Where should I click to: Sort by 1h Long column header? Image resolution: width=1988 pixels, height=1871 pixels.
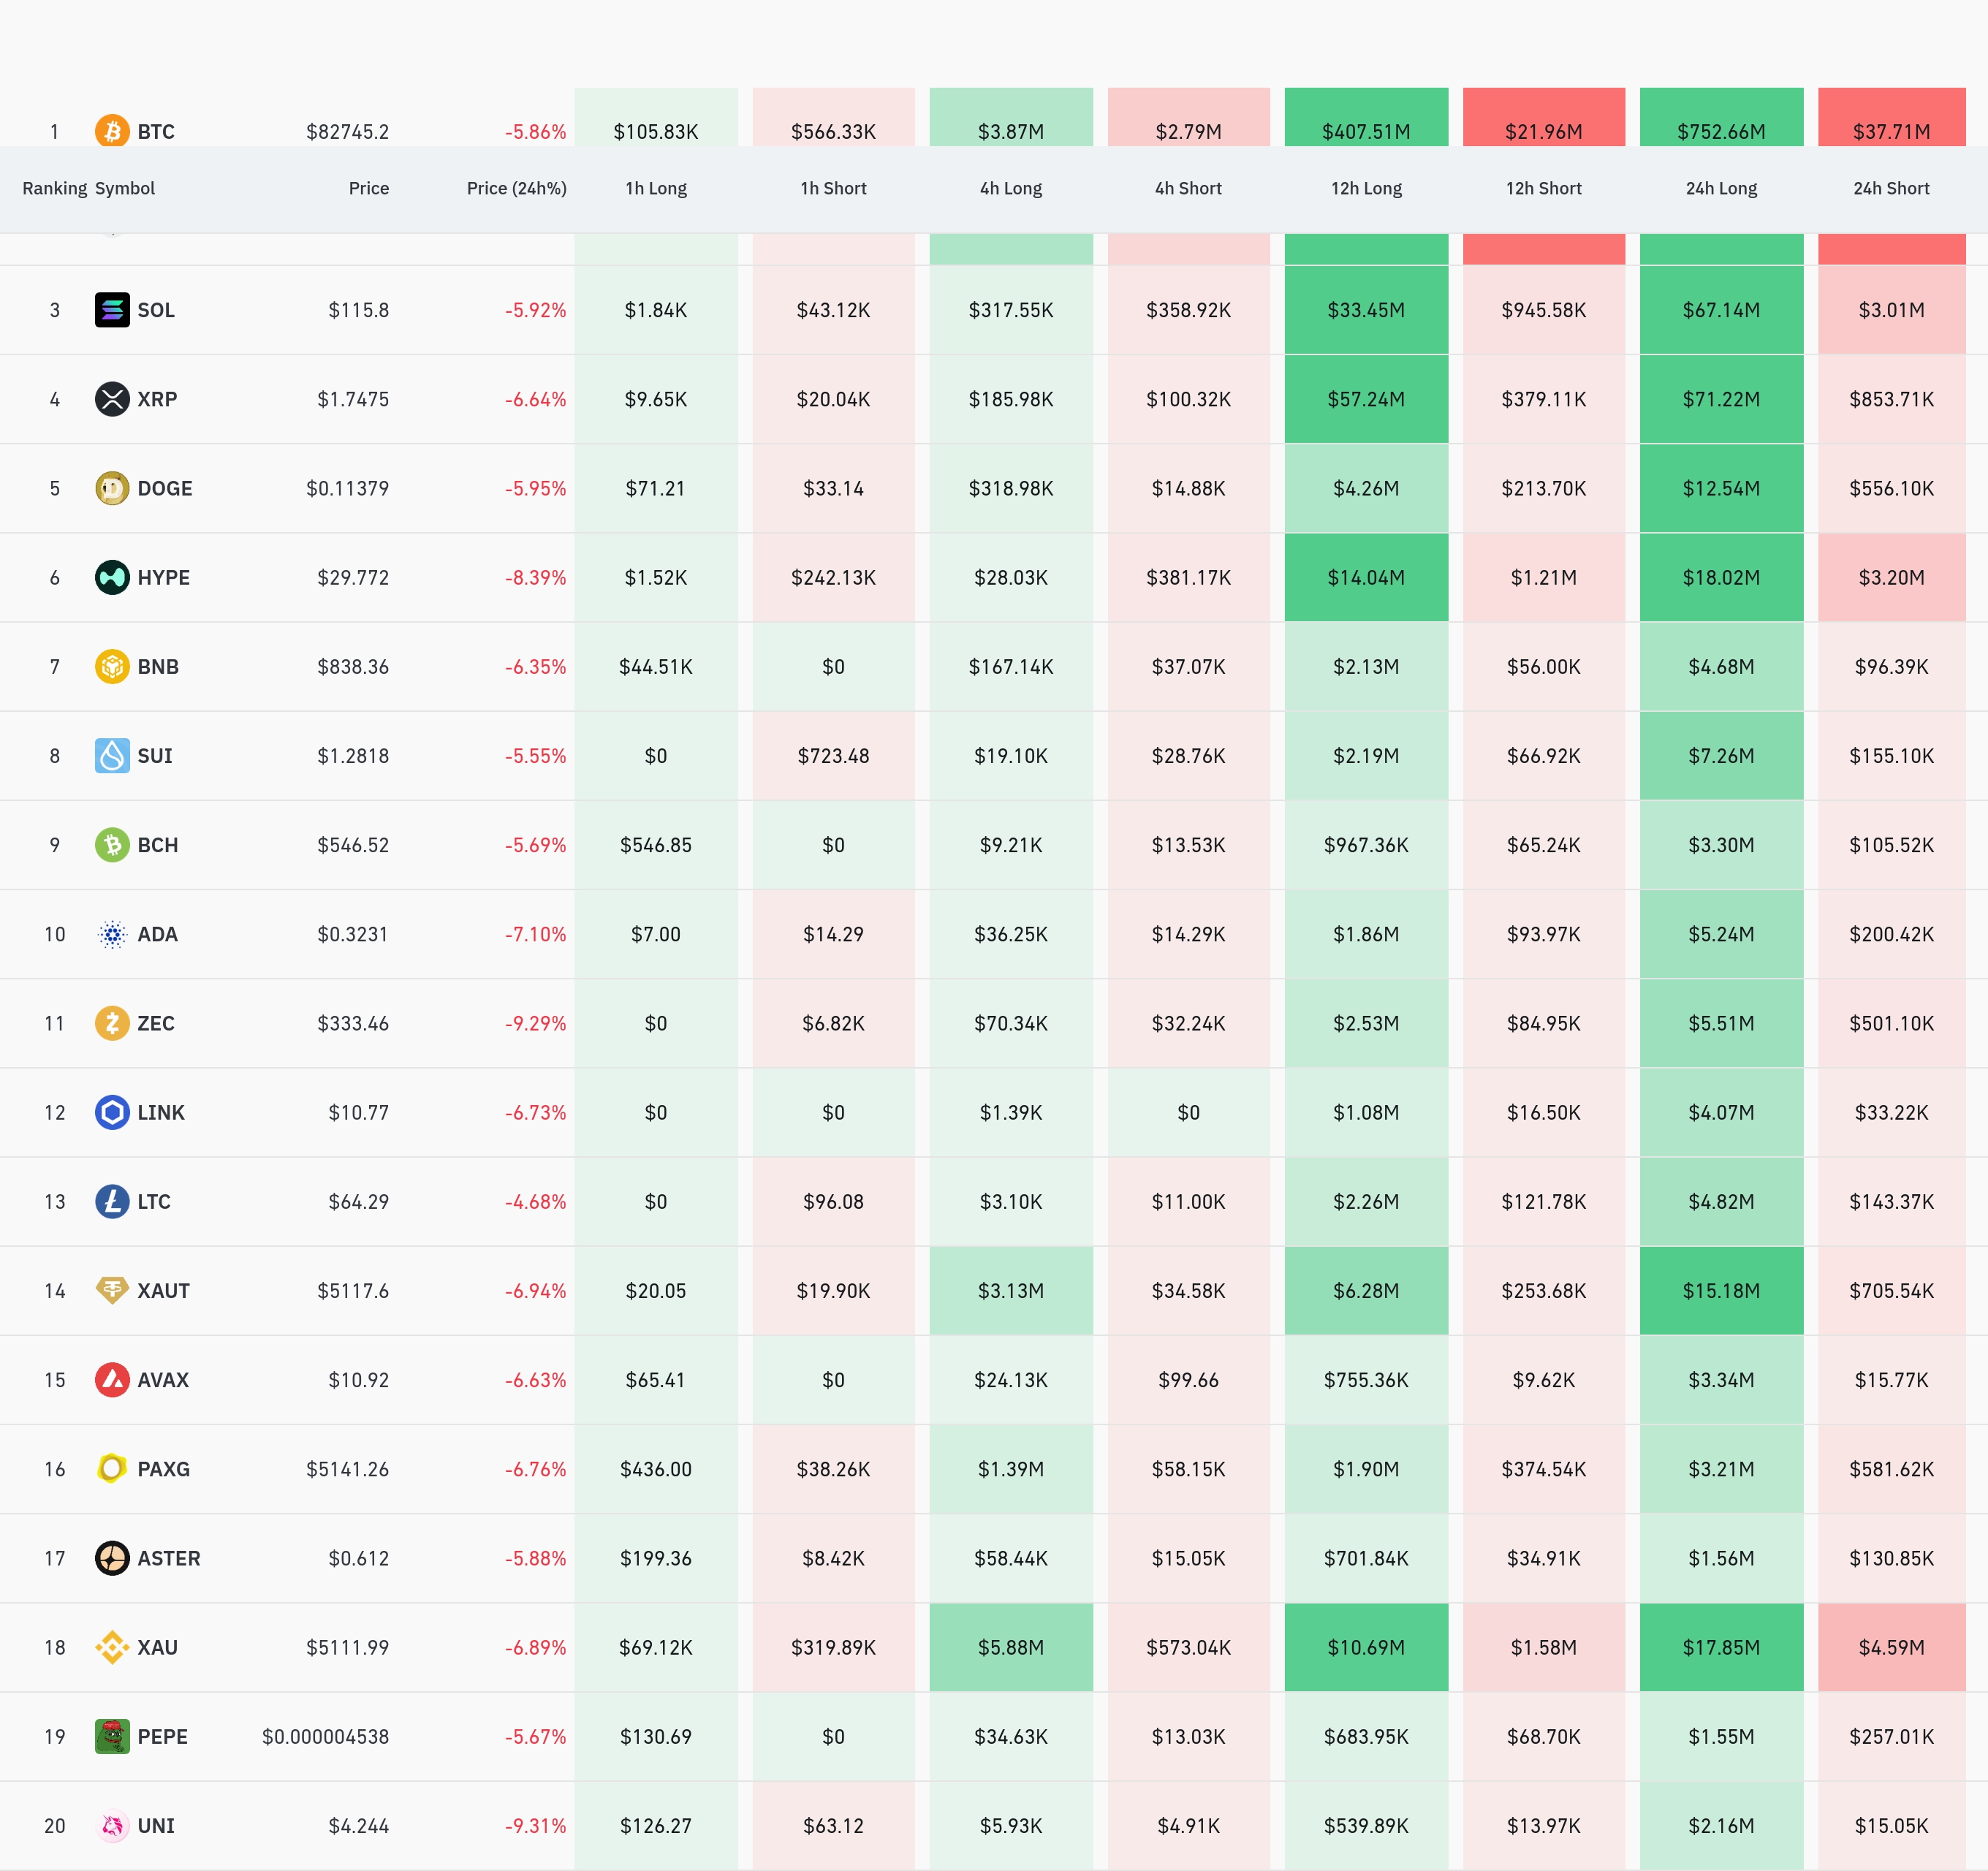pyautogui.click(x=656, y=188)
